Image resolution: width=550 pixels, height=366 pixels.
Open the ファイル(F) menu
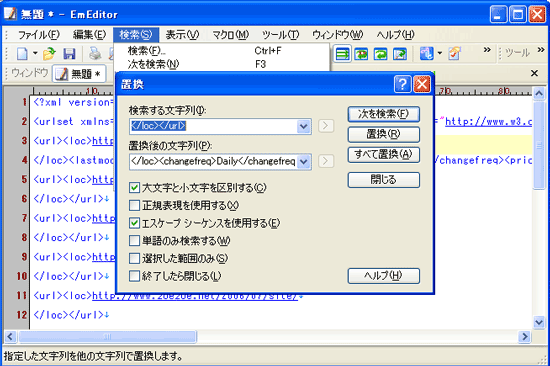coord(39,35)
